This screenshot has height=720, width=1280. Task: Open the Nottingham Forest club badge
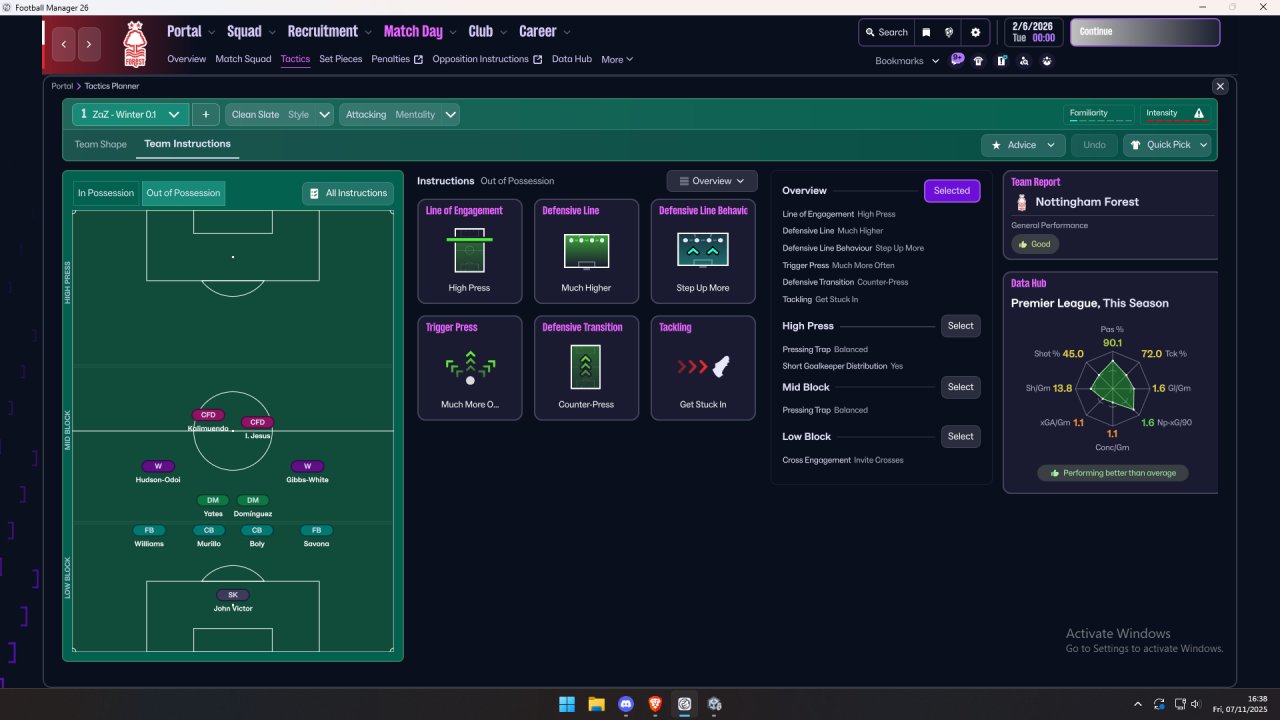point(134,44)
